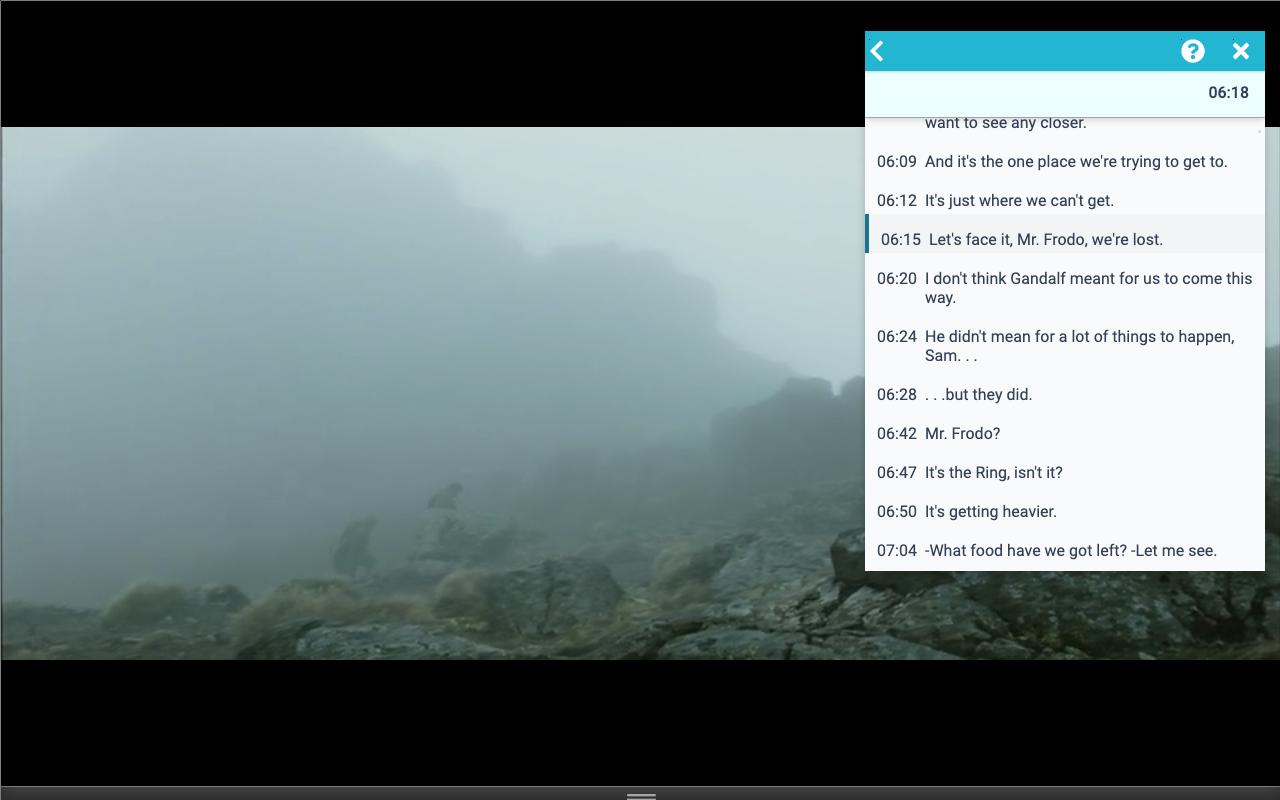Screen dimensions: 1280x800
Task: Click the 06:42 timestamp
Action: coord(897,433)
